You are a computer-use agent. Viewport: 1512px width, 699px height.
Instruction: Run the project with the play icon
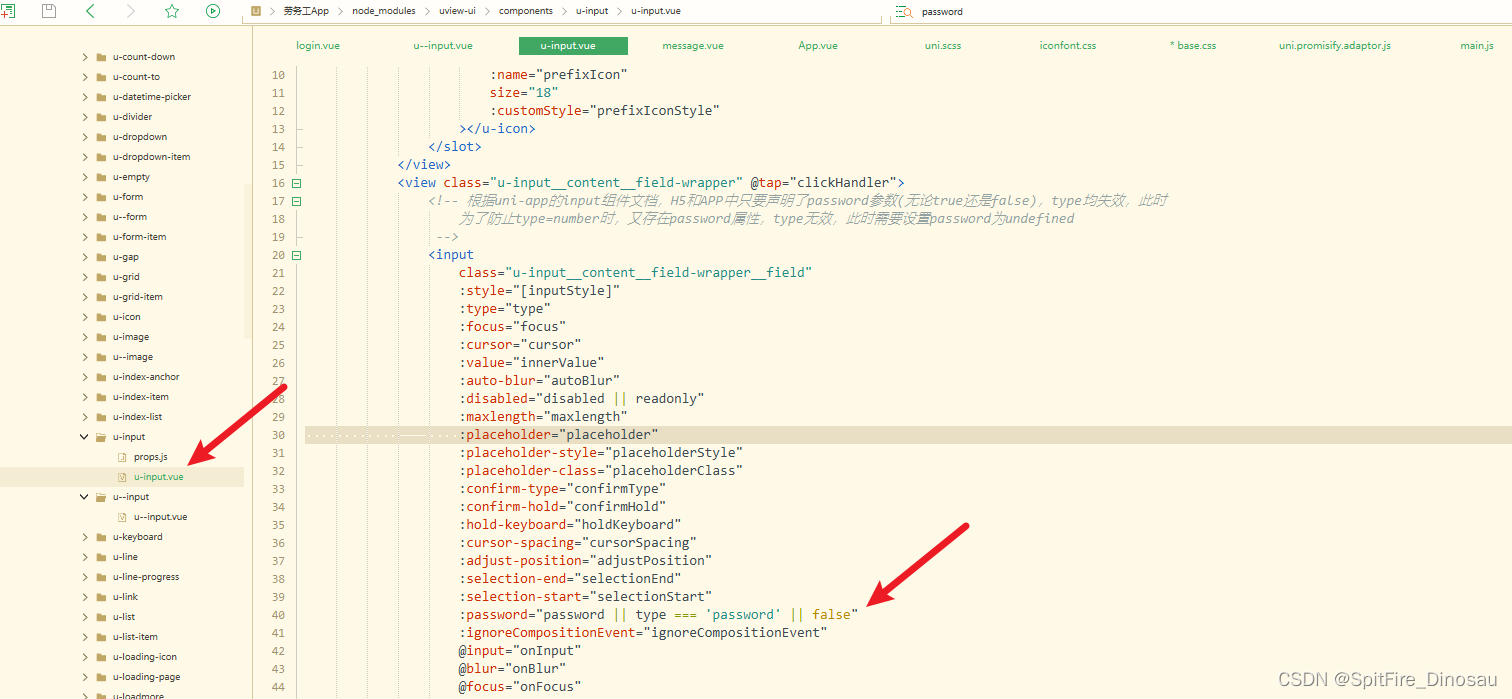(211, 12)
